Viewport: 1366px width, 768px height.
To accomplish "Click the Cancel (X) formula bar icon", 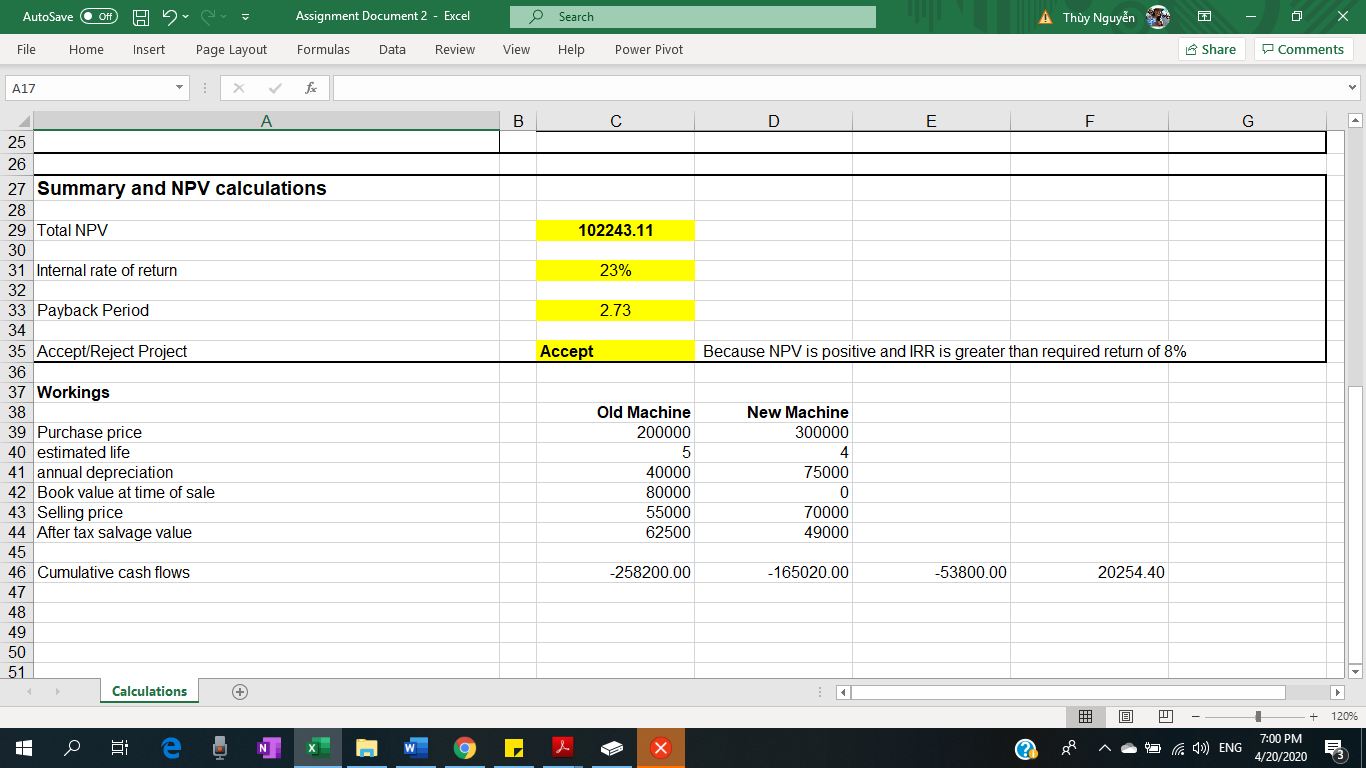I will click(238, 88).
